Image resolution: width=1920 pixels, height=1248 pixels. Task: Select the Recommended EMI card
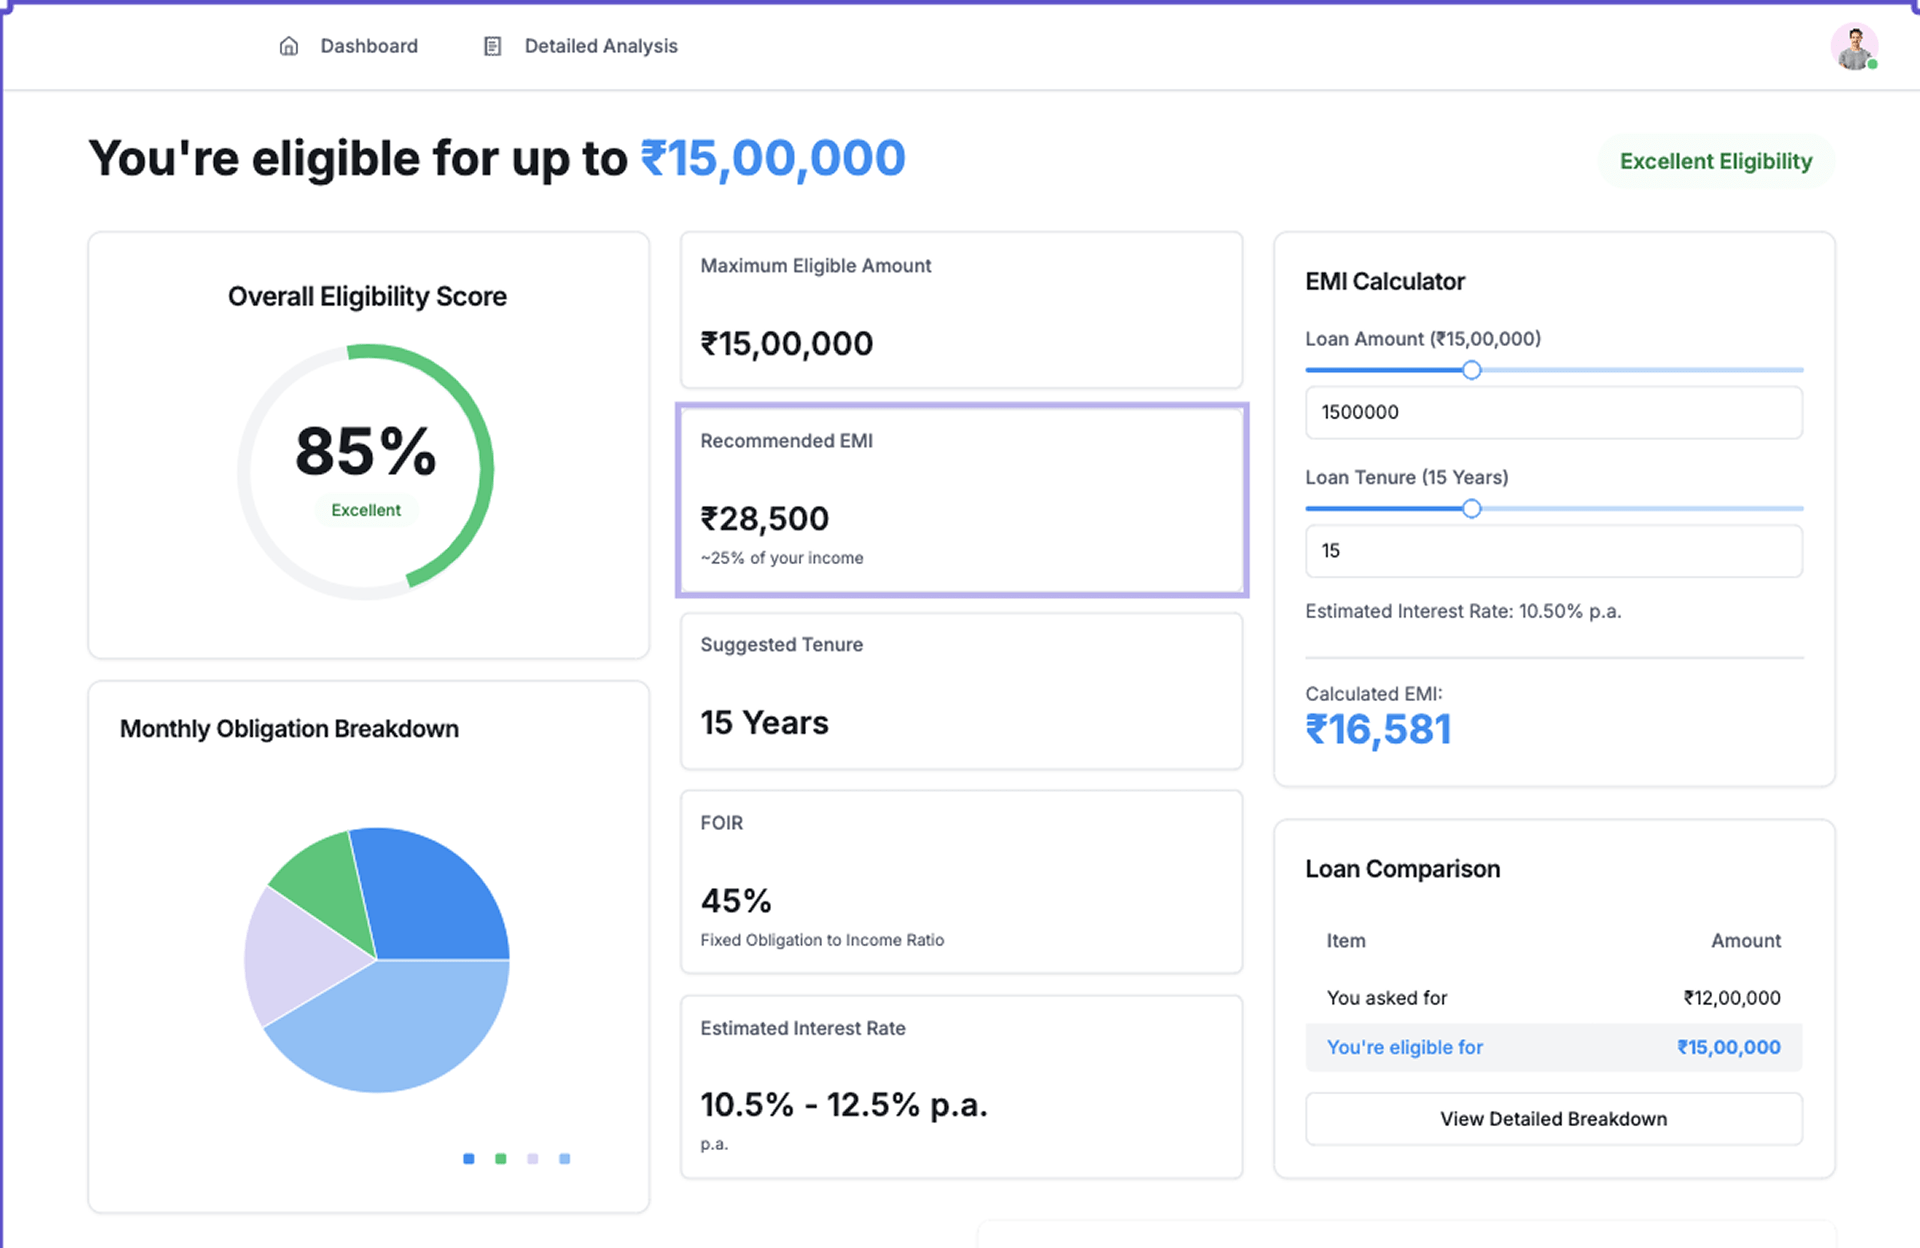(x=961, y=499)
